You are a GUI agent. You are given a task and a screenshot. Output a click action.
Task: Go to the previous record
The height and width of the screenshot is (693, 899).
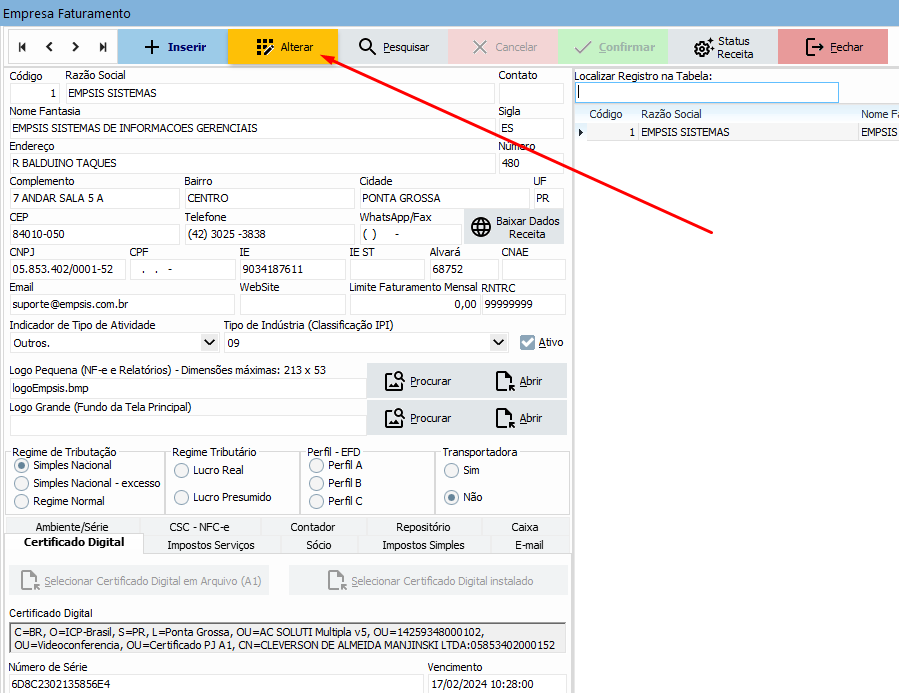(49, 47)
